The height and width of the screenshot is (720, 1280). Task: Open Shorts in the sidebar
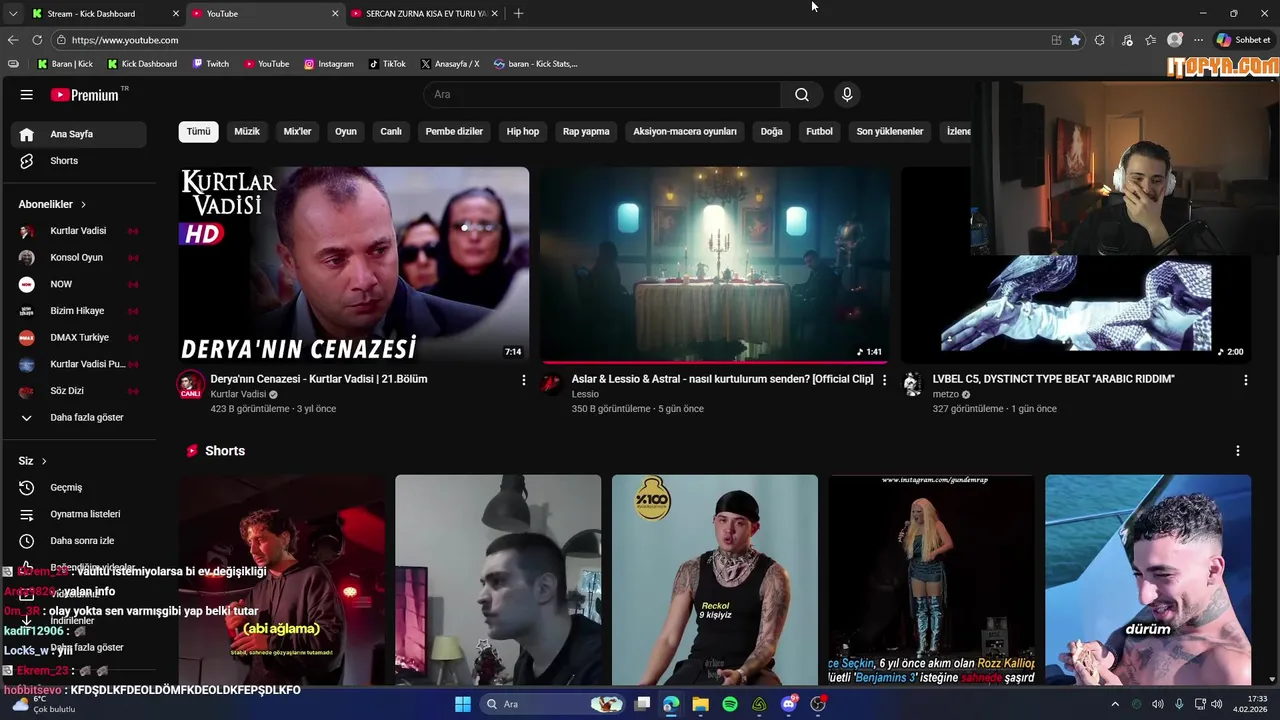76,161
